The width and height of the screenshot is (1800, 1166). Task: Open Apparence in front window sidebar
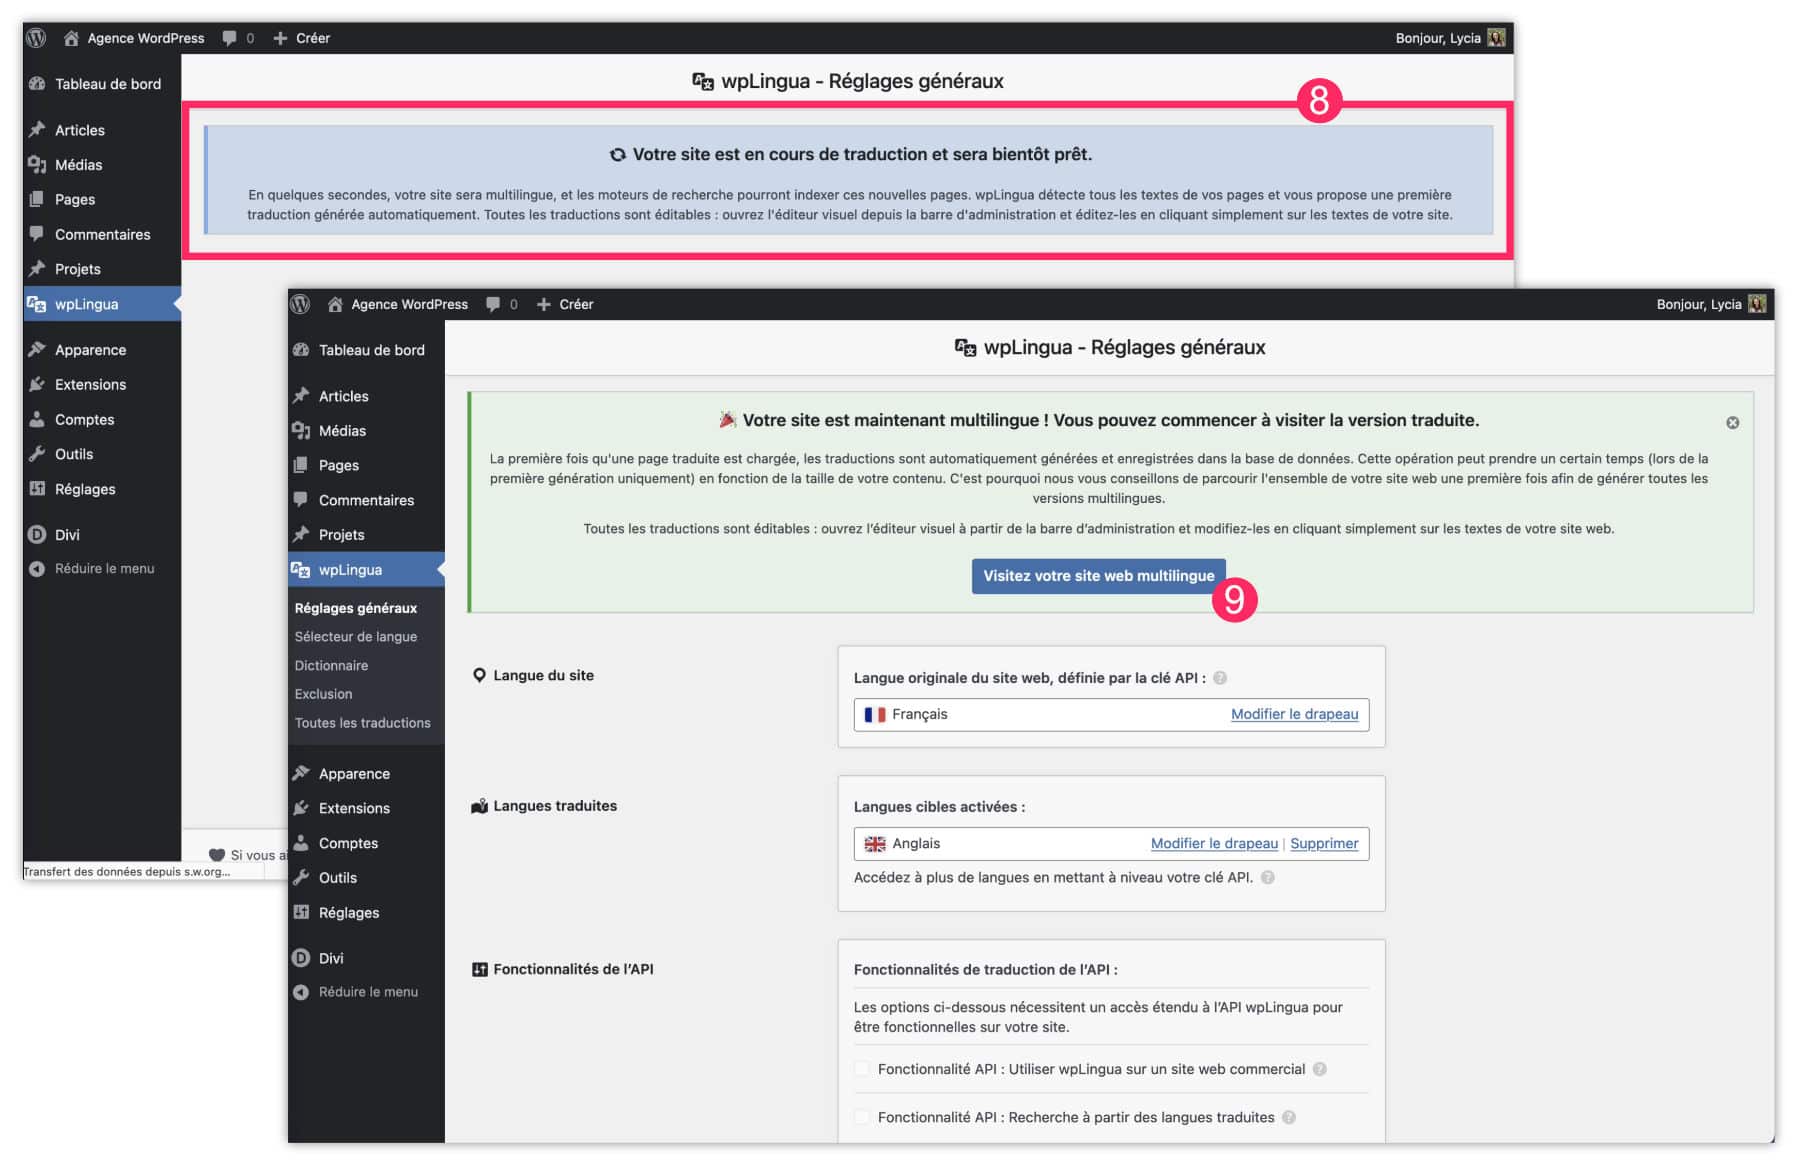tap(366, 774)
